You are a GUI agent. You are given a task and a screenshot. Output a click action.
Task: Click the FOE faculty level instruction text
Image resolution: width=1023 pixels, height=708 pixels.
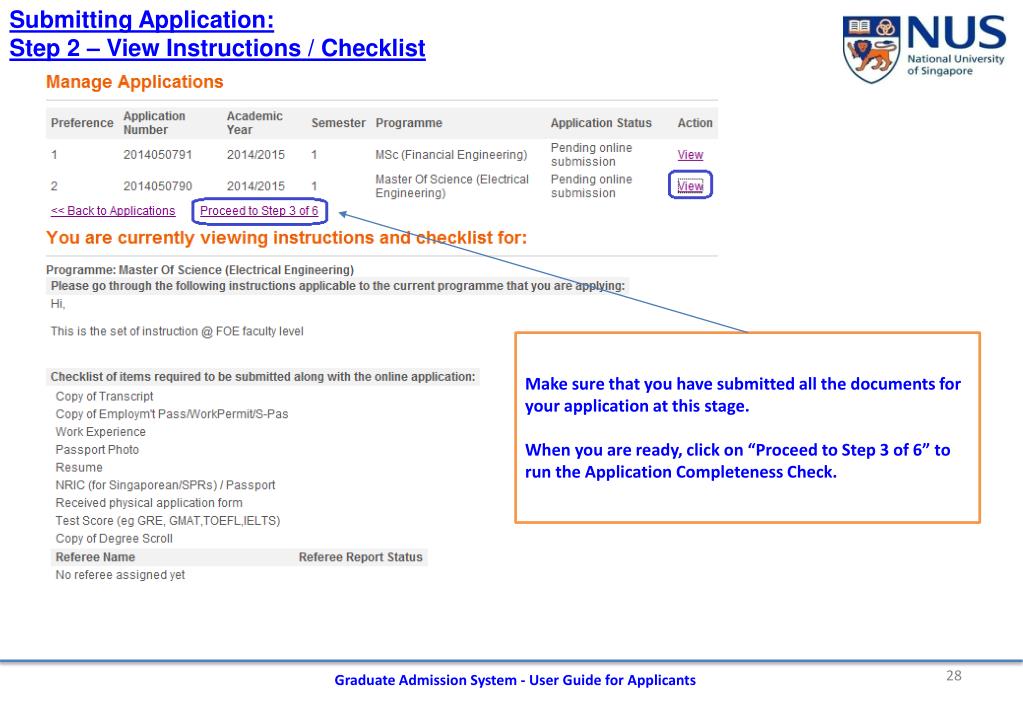click(177, 331)
